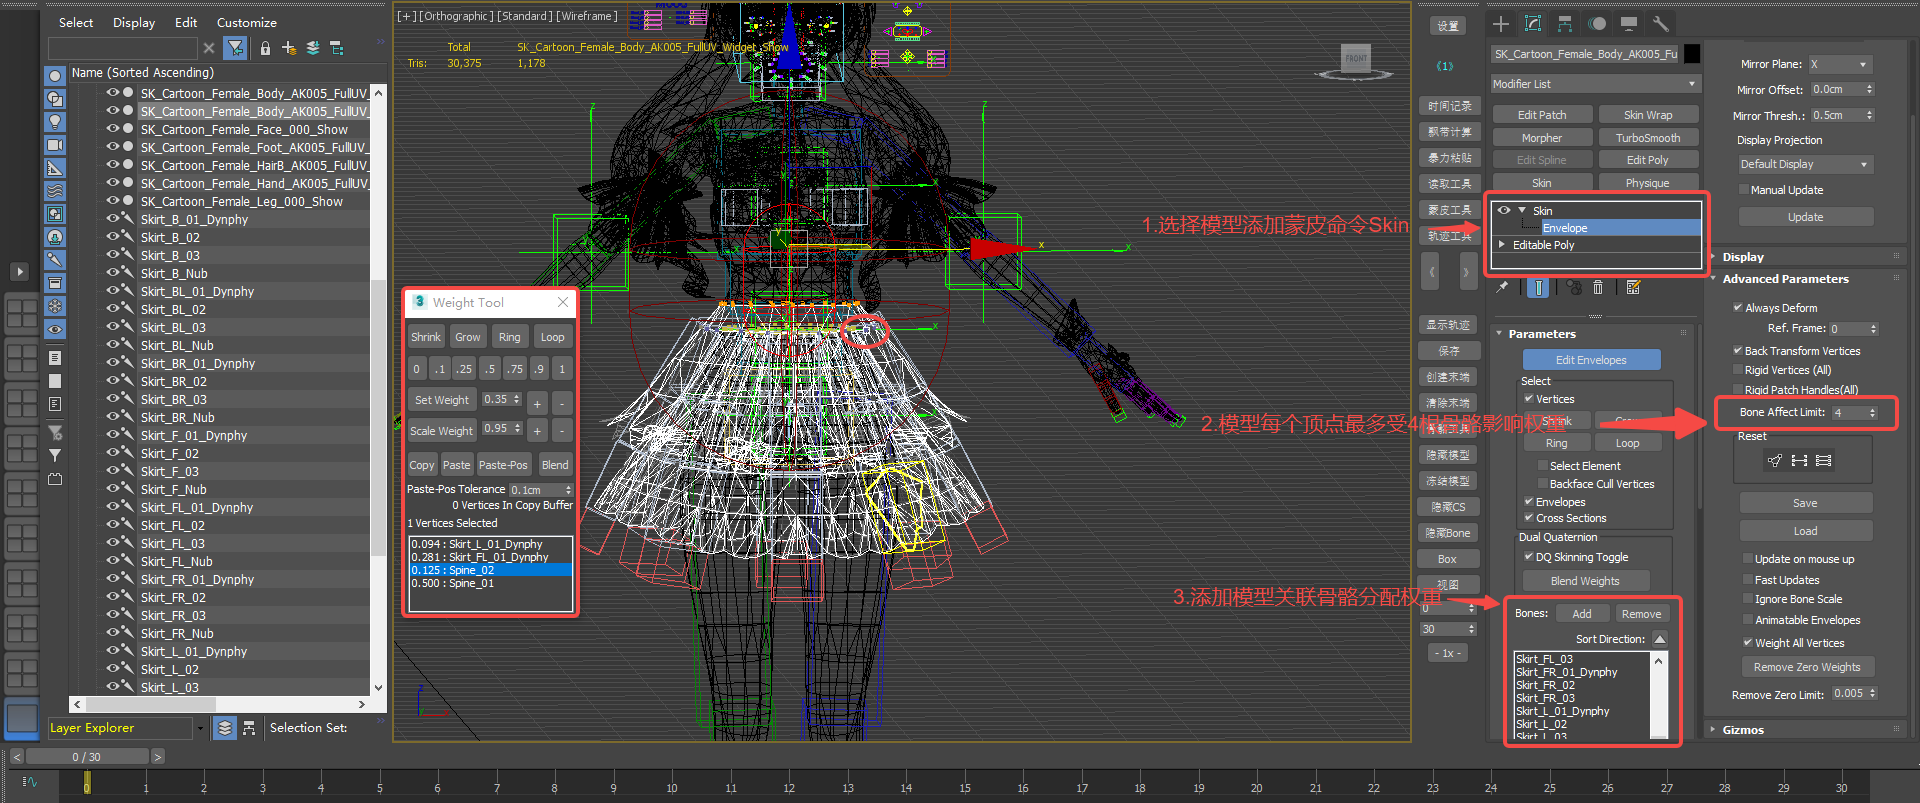Open the Modify command panel tab
The height and width of the screenshot is (803, 1920).
[1533, 24]
